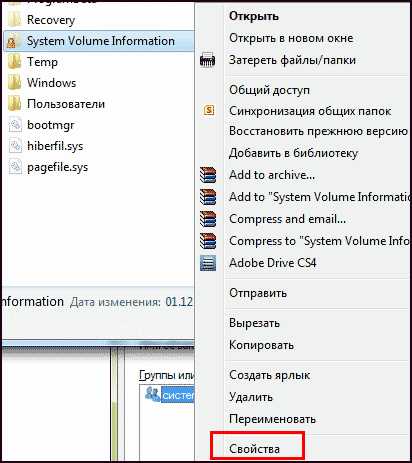
Task: Select Переименовать menu entry
Action: (x=272, y=419)
